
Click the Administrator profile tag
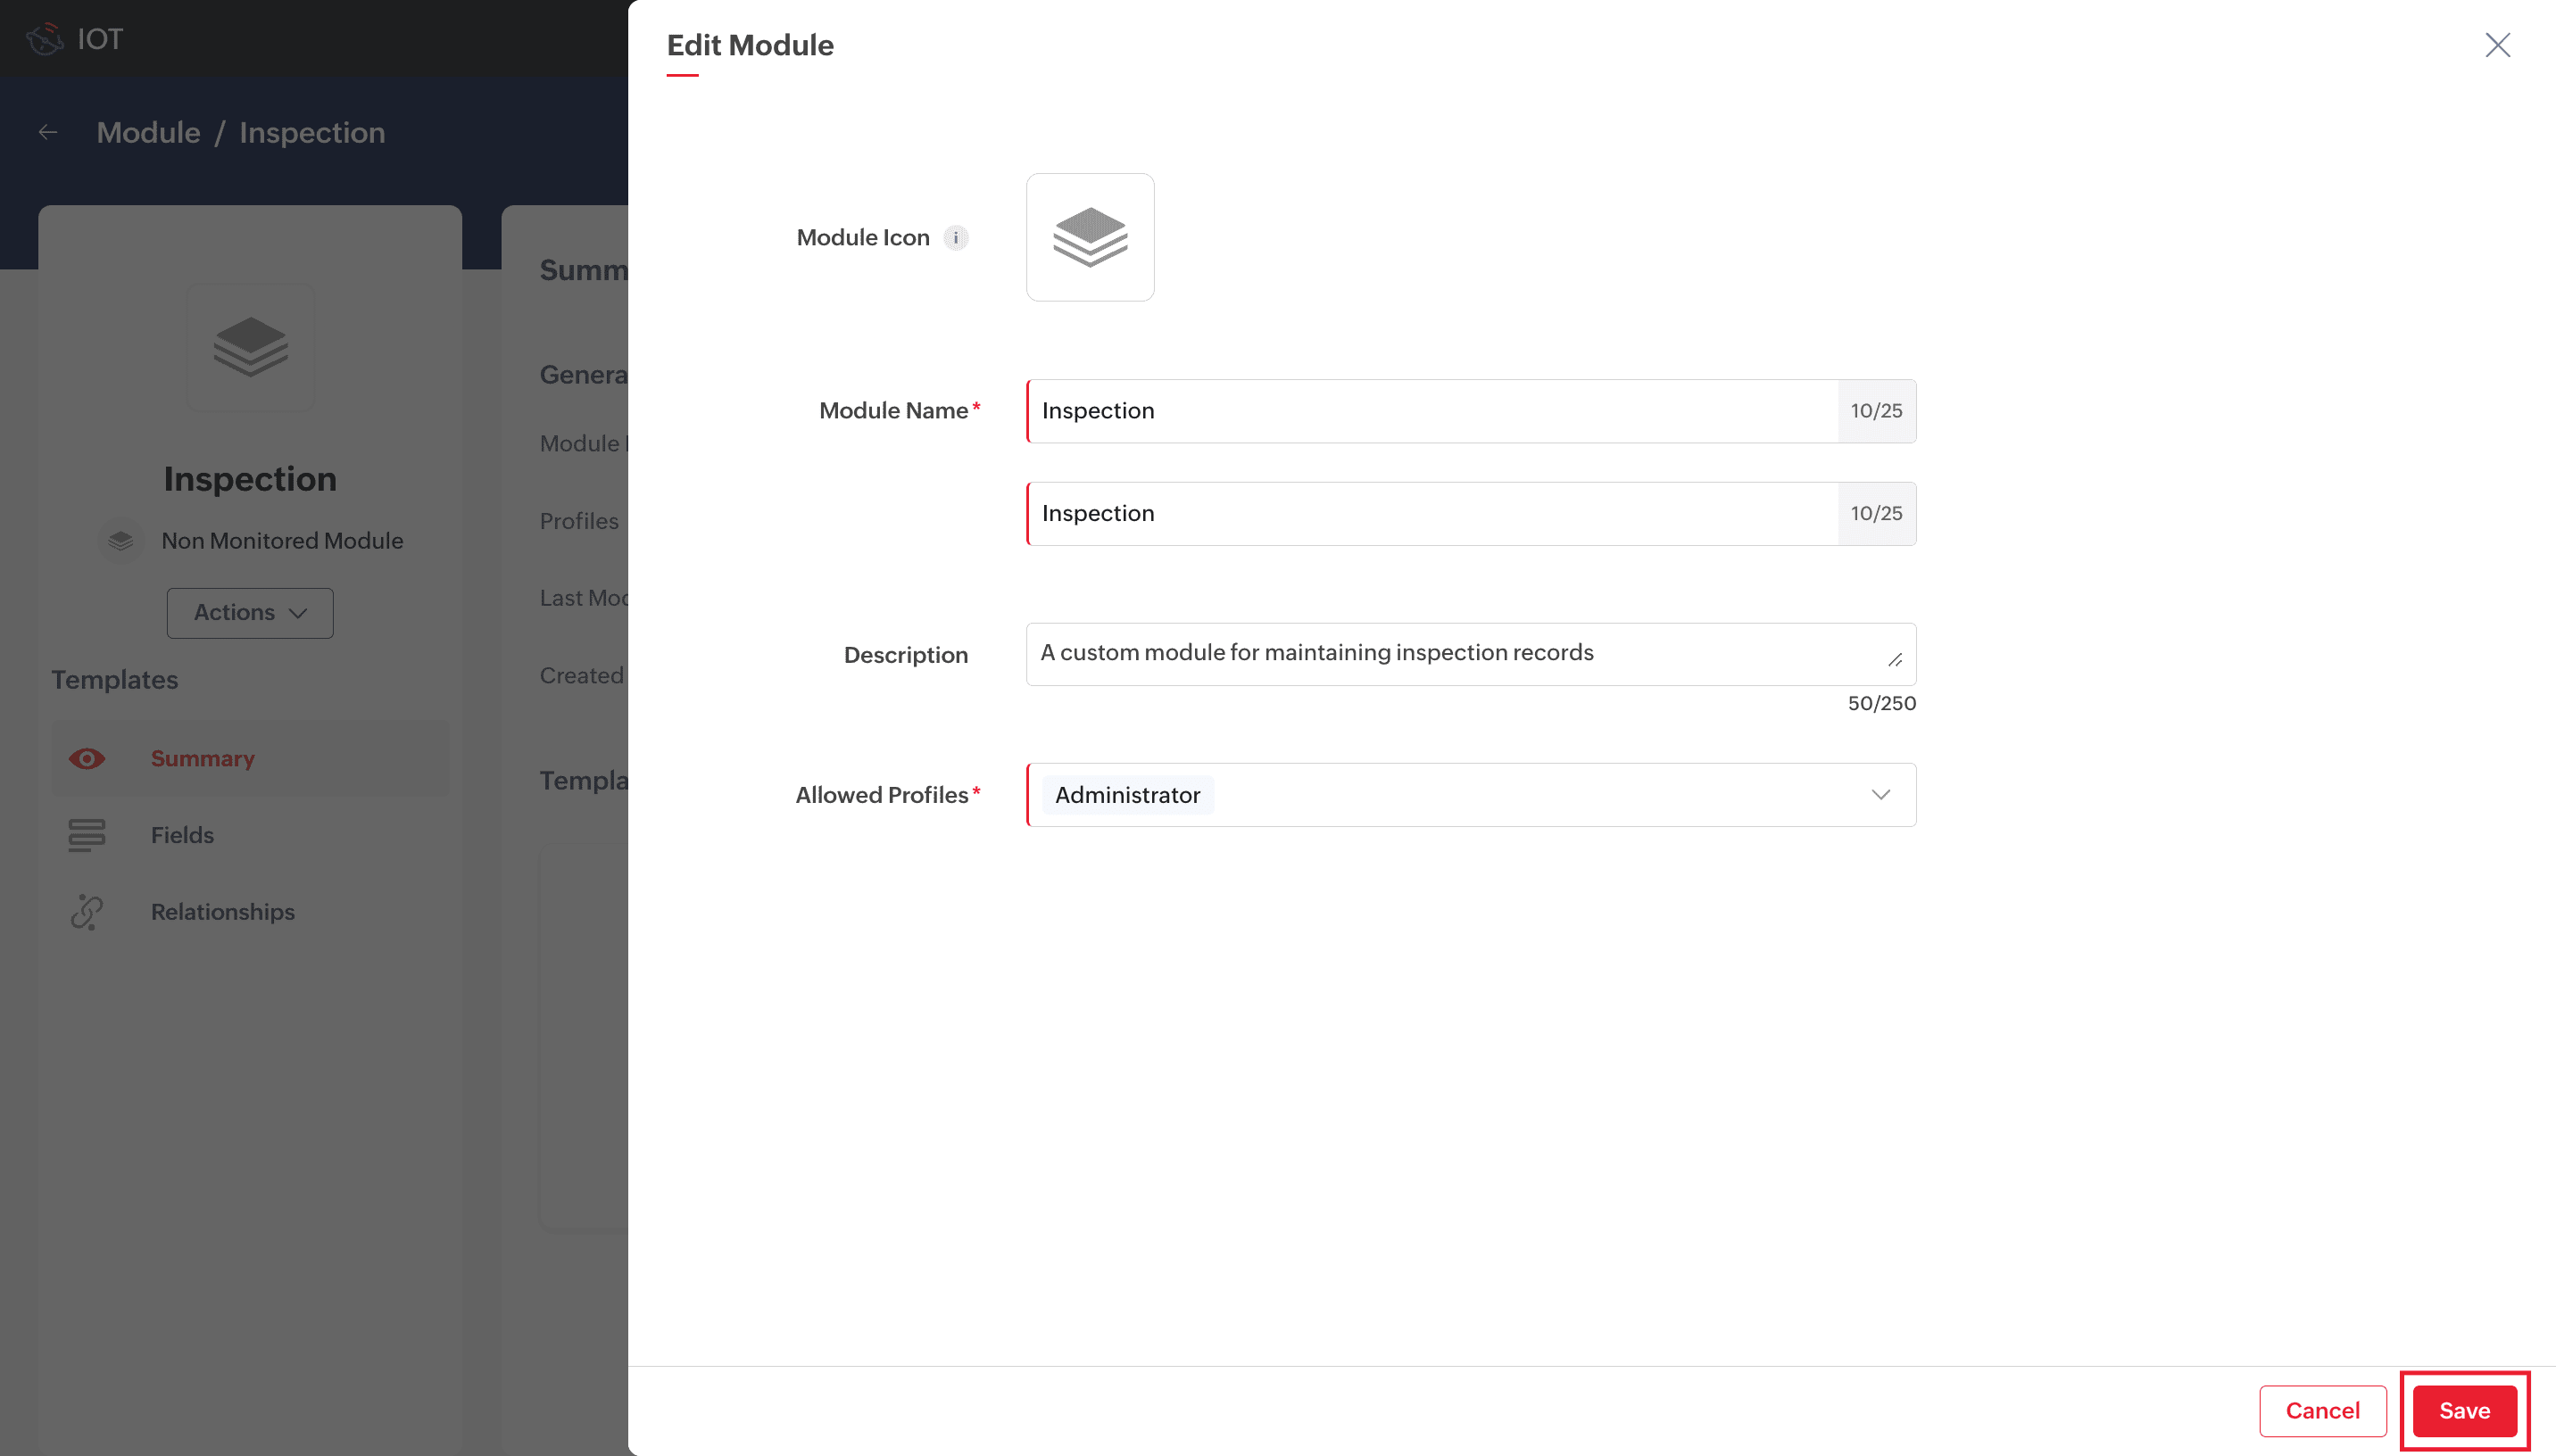coord(1127,795)
